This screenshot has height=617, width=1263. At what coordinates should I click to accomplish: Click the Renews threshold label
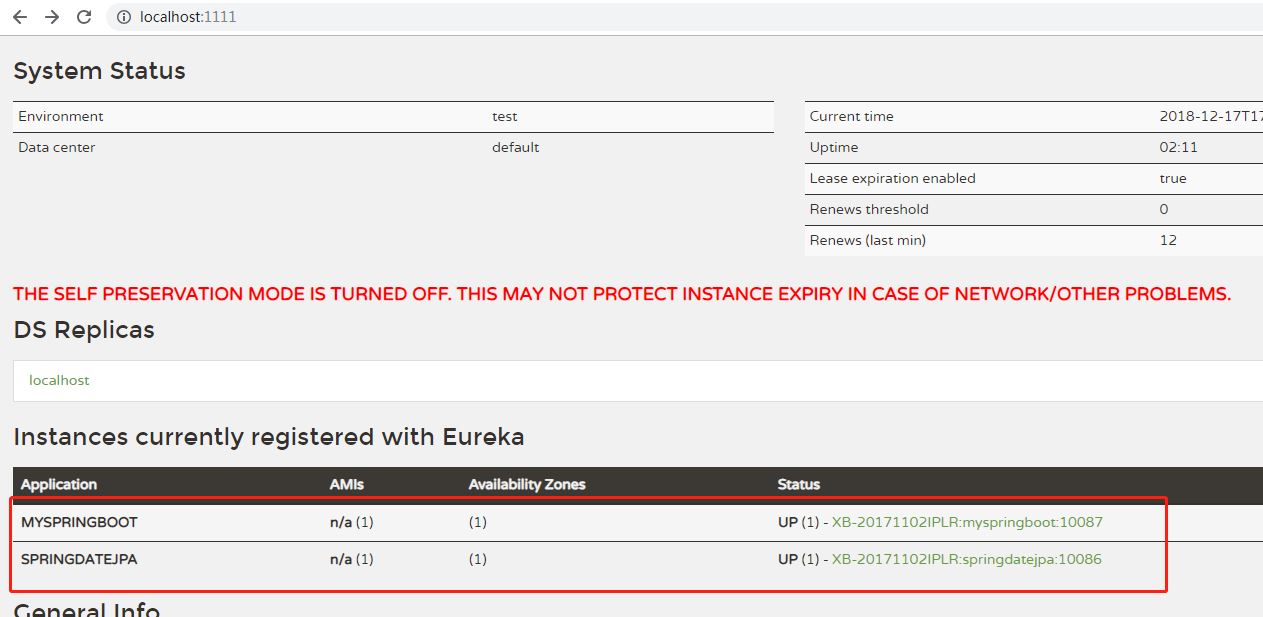pyautogui.click(x=869, y=209)
